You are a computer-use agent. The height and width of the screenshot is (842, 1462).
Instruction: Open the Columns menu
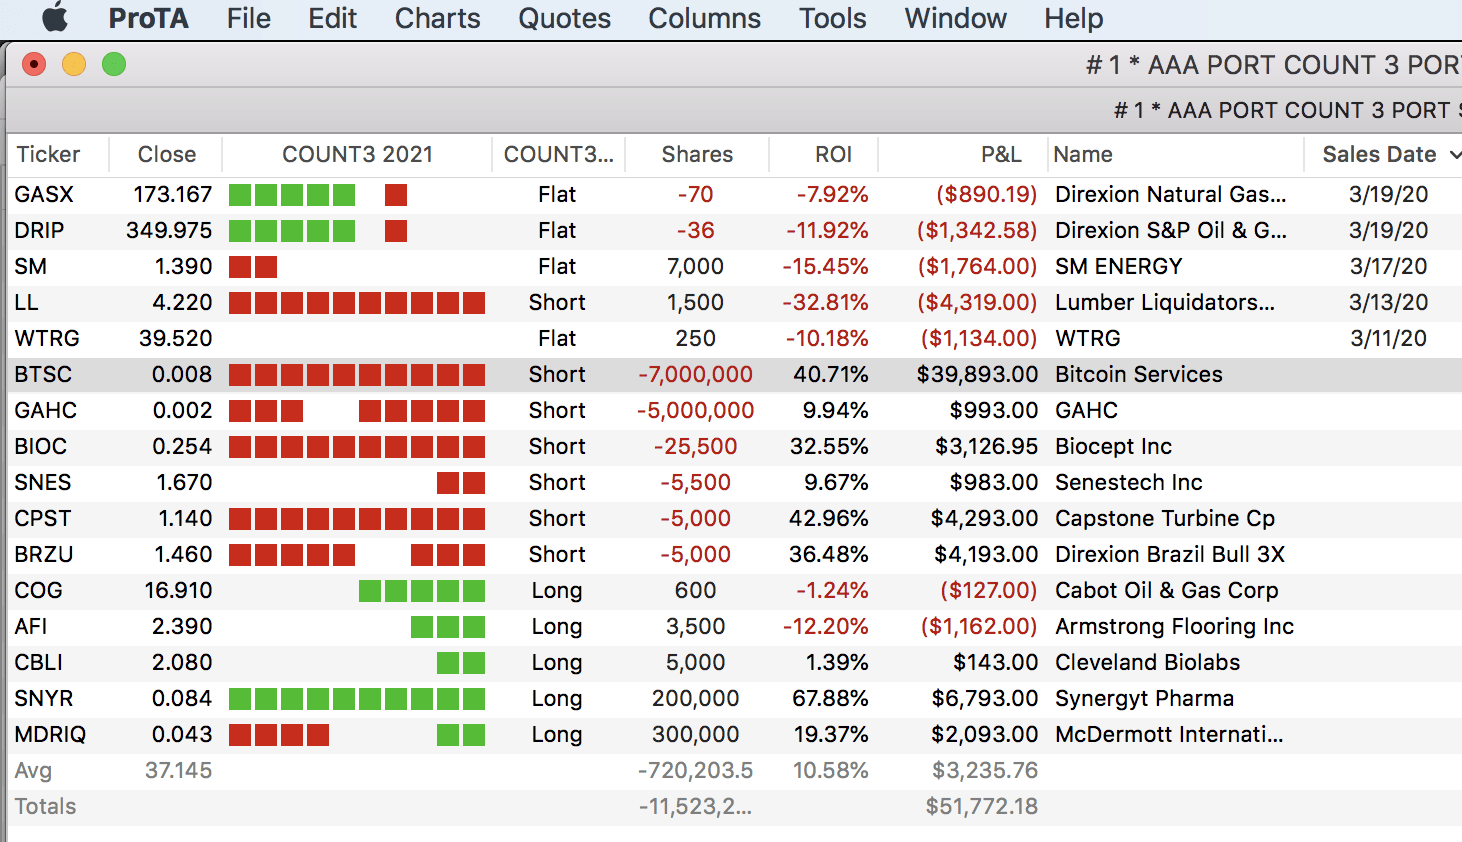tap(704, 18)
